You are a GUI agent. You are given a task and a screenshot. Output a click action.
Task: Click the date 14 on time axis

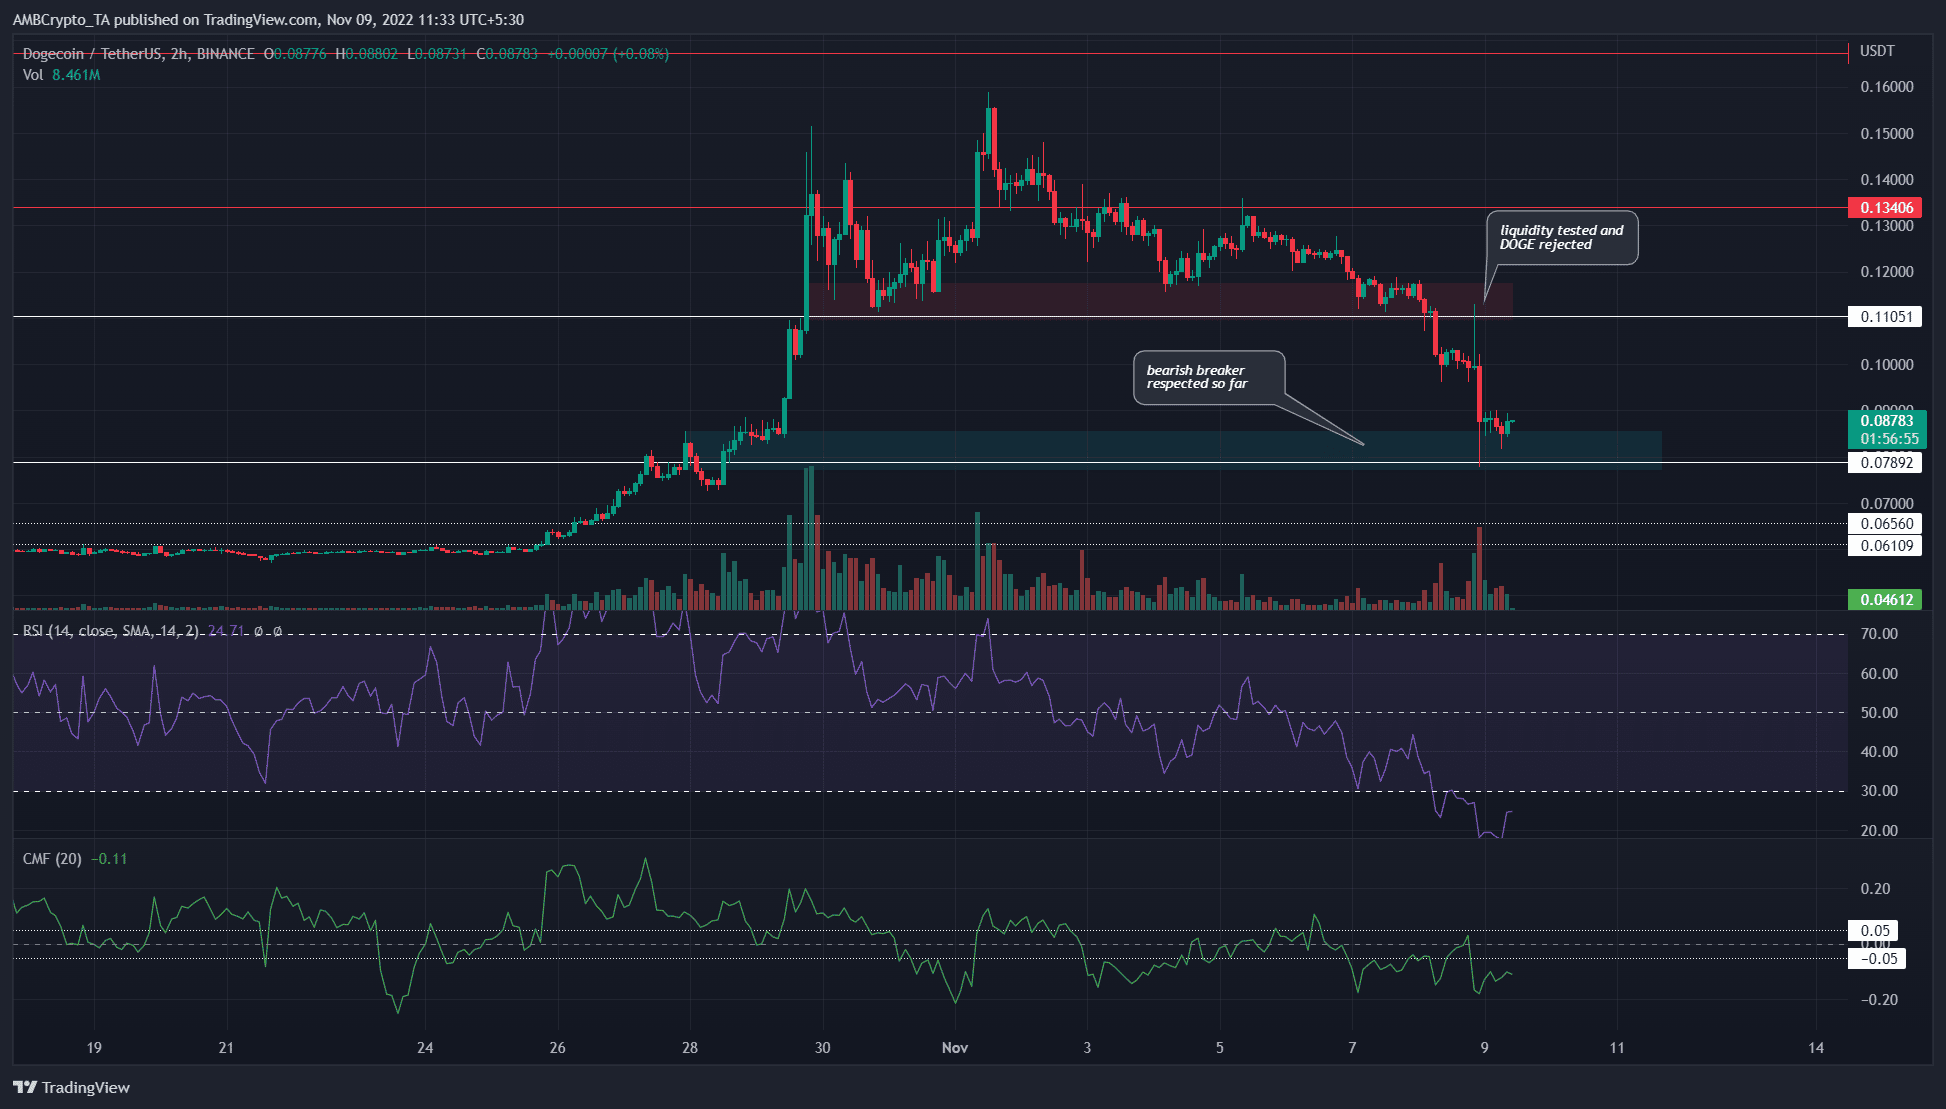1816,1048
